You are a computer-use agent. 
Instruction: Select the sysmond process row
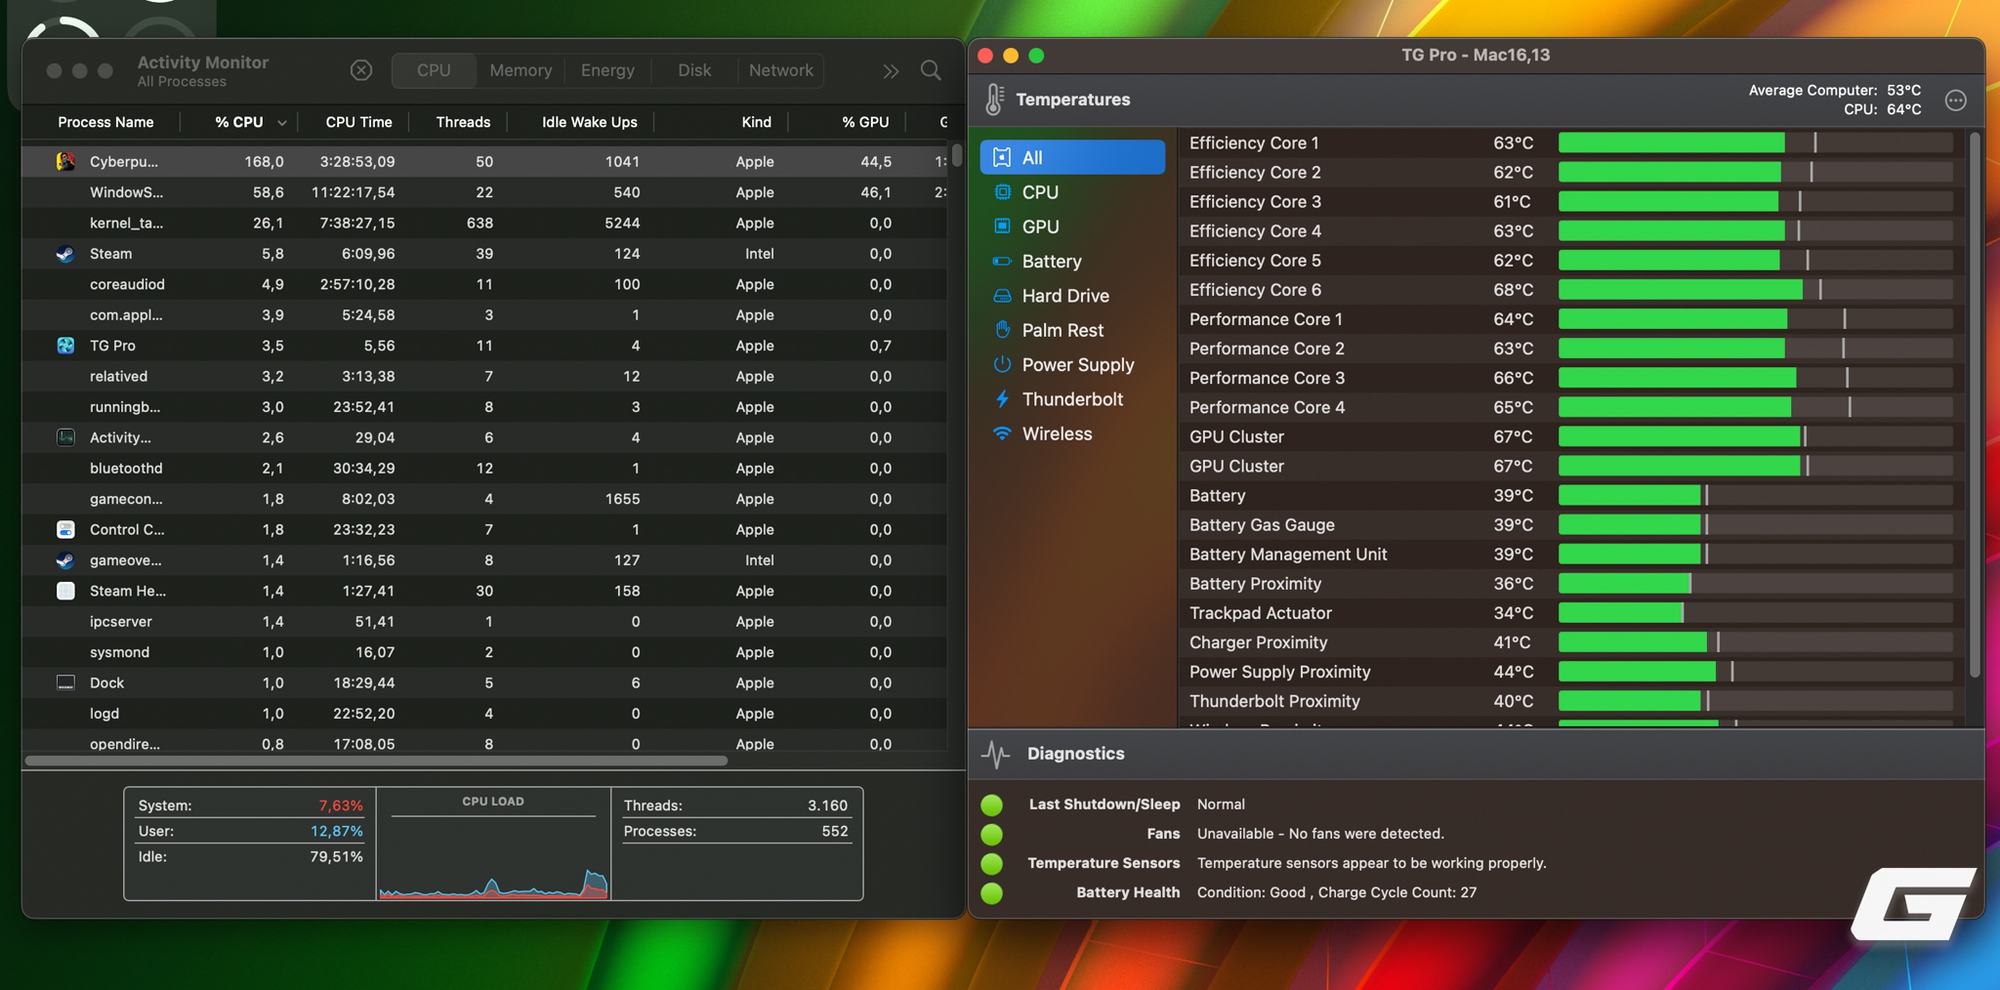pyautogui.click(x=485, y=653)
